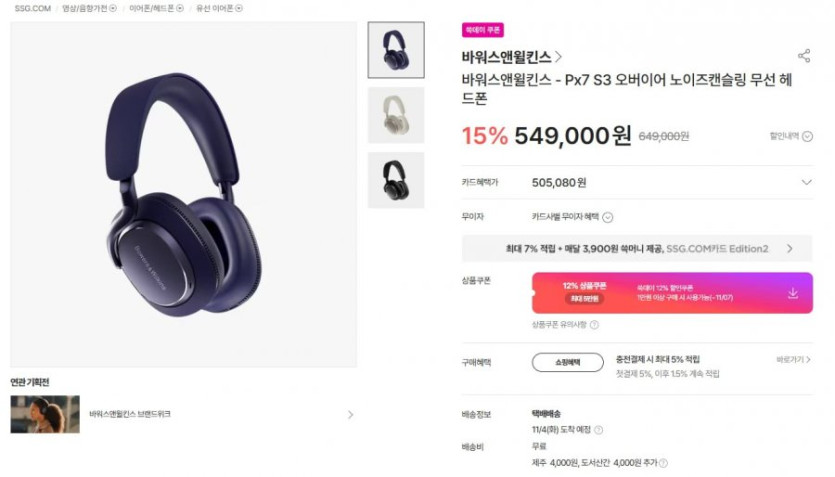Select the black headphone color thumbnail
The height and width of the screenshot is (477, 835).
pyautogui.click(x=396, y=180)
